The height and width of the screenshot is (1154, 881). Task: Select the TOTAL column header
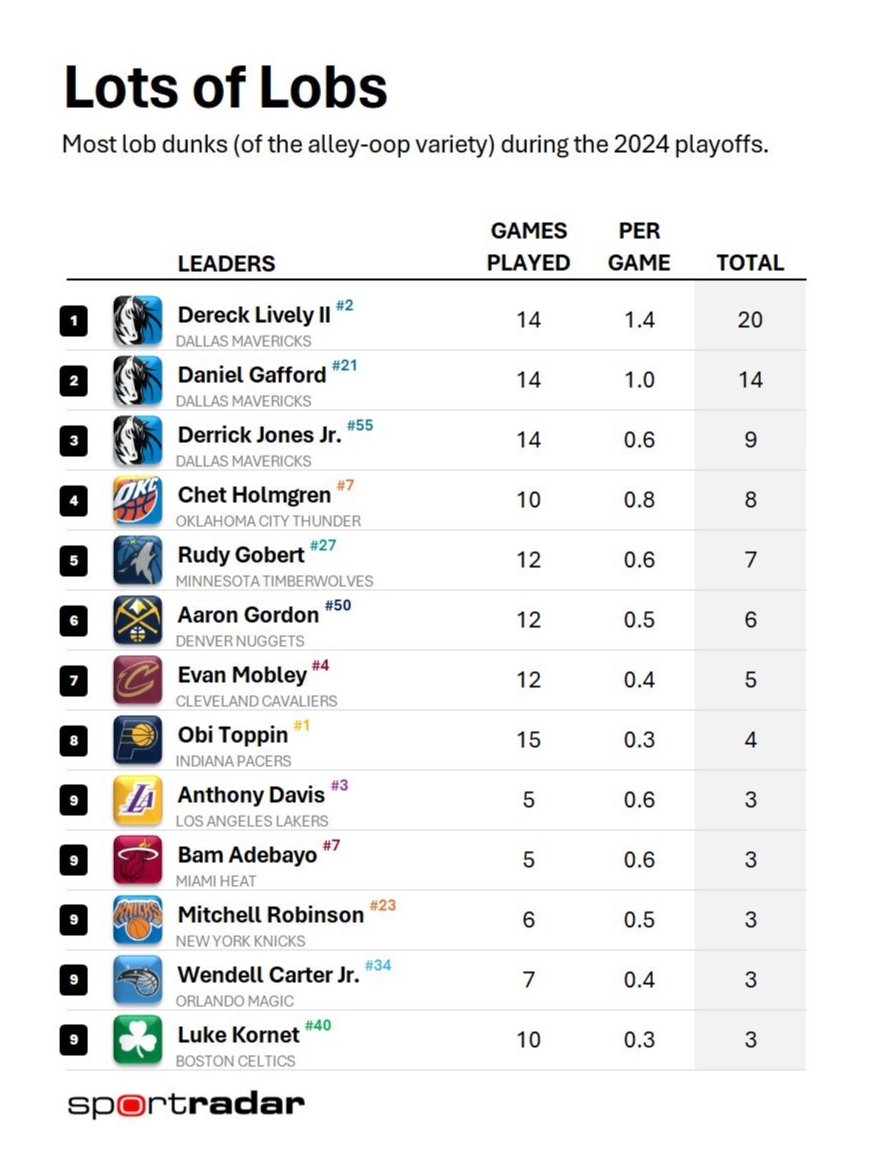(x=750, y=263)
